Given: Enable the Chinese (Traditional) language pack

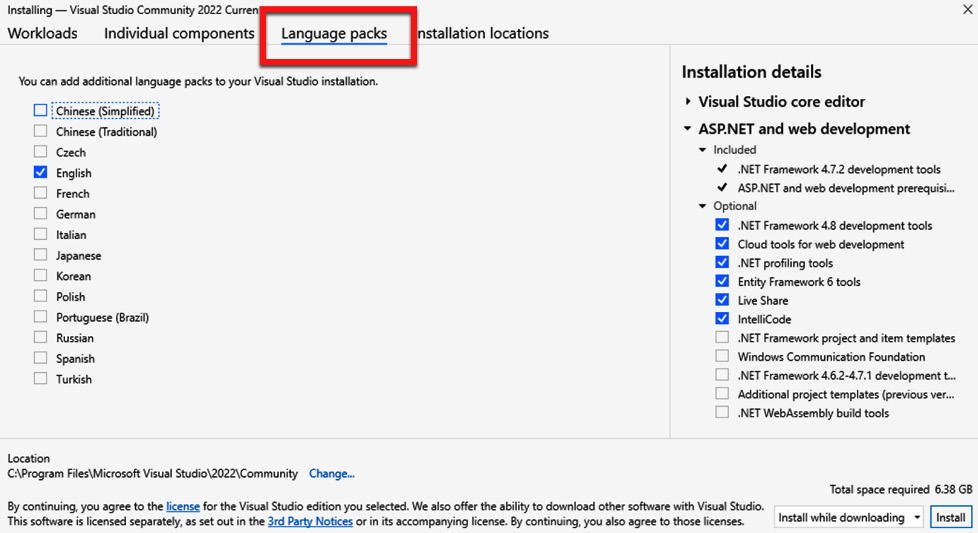Looking at the screenshot, I should coord(41,131).
